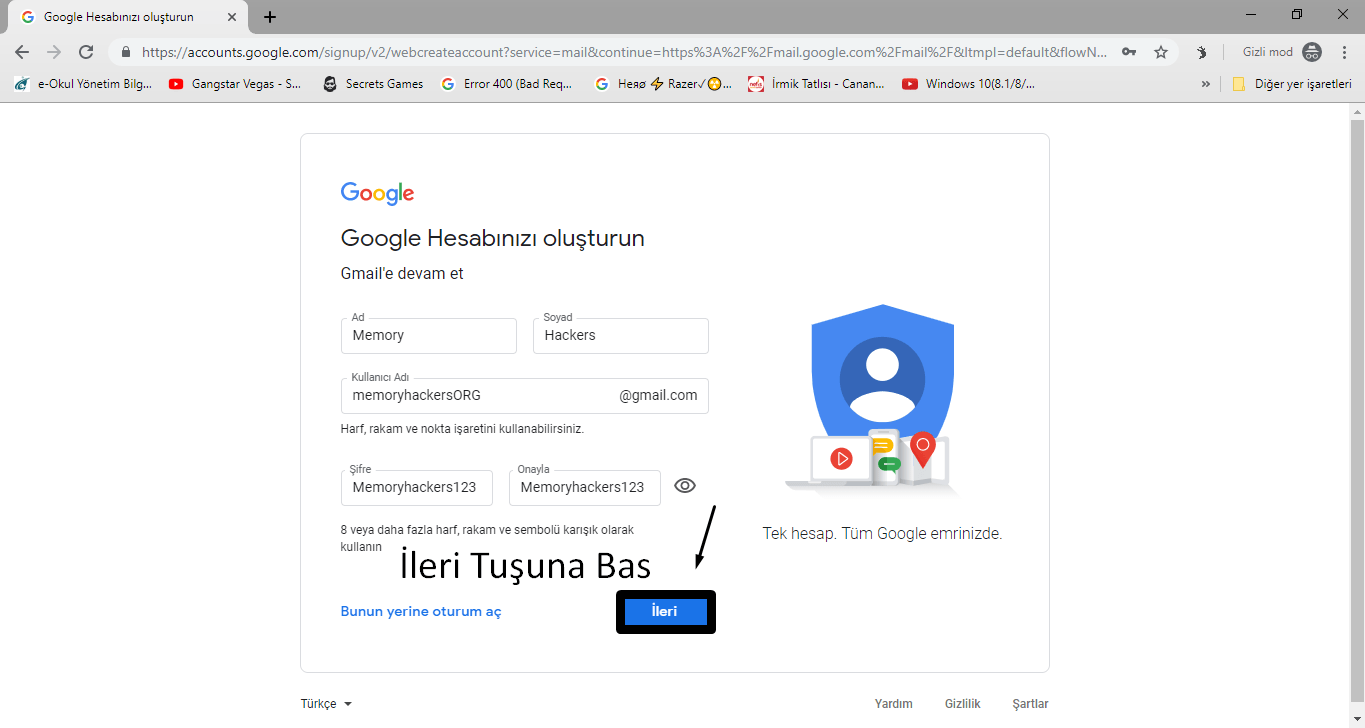Open the Şartlar terms link
The image size is (1365, 728).
(1031, 704)
